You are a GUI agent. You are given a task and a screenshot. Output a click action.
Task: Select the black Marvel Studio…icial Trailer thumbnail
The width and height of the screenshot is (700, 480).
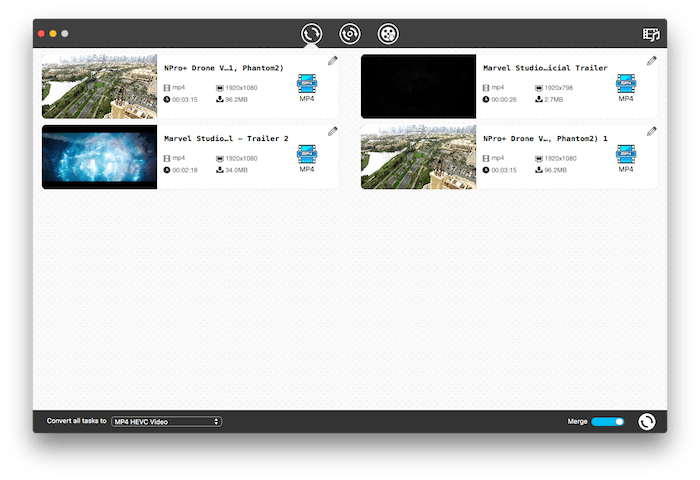tap(418, 86)
